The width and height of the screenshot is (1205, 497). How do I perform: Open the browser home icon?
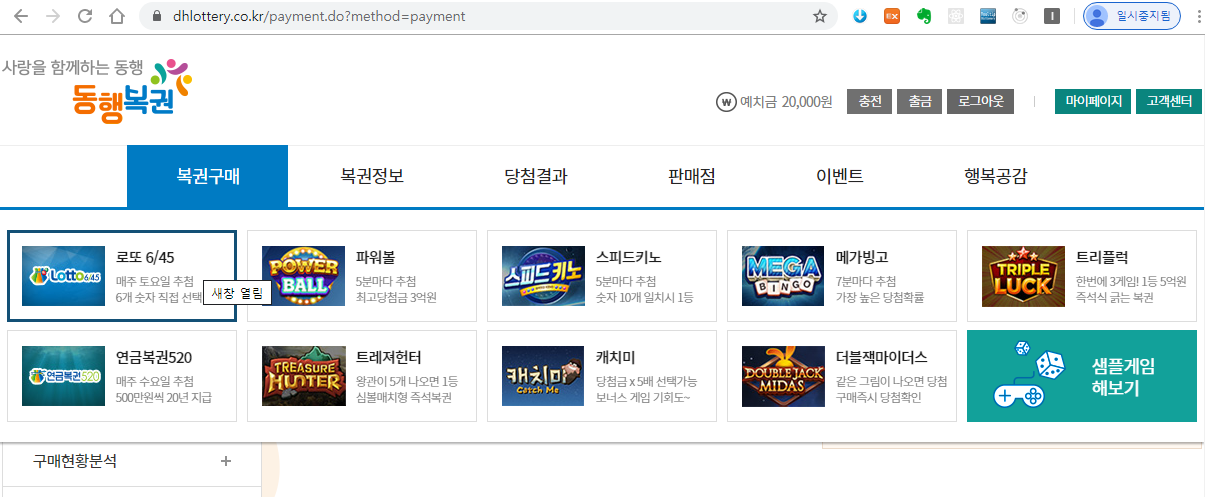[117, 16]
